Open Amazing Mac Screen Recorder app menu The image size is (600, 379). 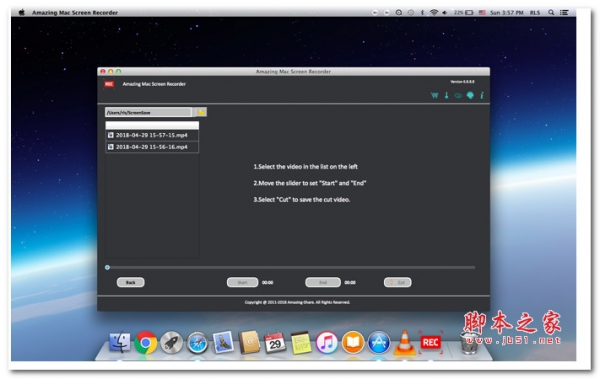[x=75, y=13]
